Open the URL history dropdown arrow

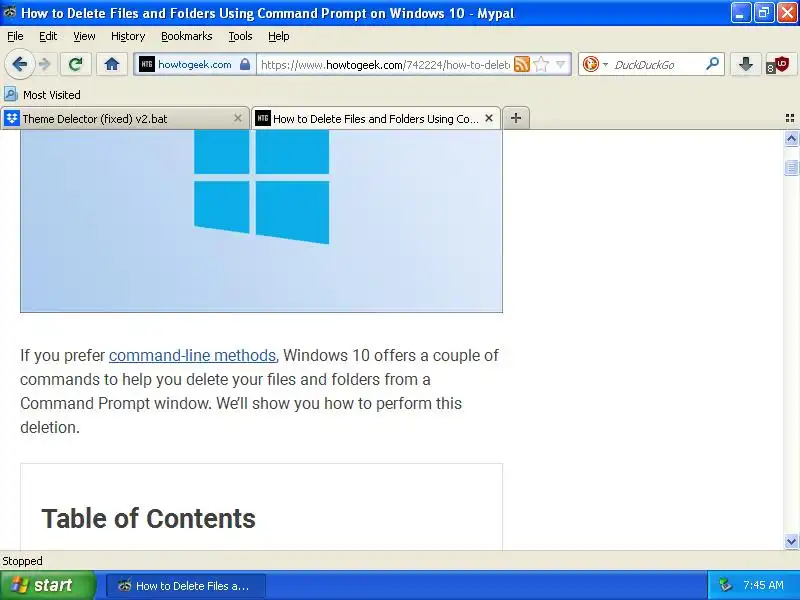pos(561,64)
